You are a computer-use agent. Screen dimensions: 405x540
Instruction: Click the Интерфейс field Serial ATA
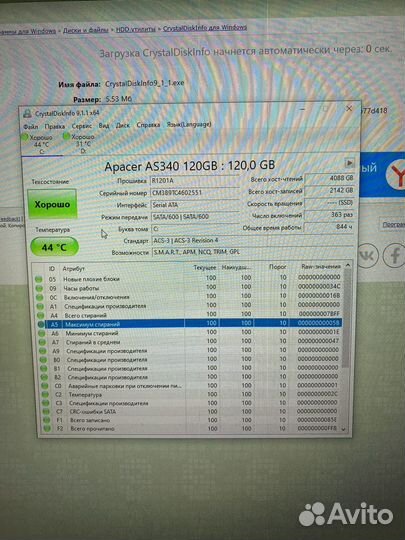[195, 205]
